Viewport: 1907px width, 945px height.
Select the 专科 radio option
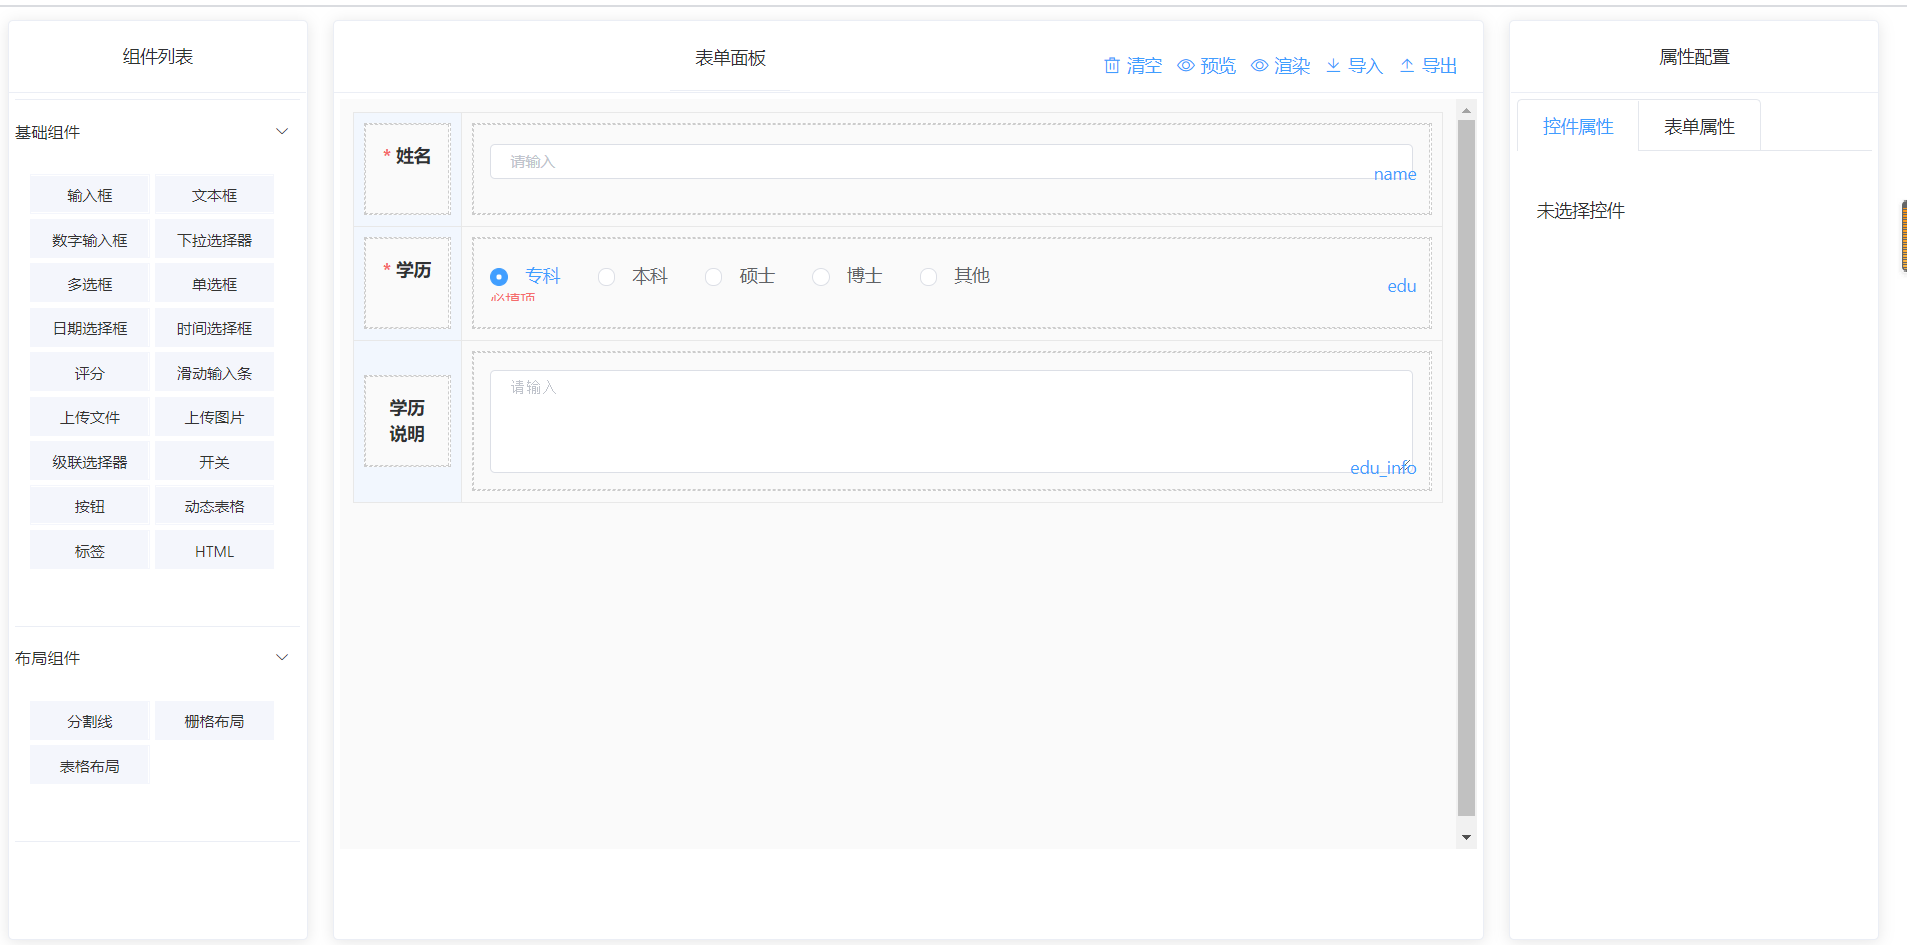click(x=499, y=277)
